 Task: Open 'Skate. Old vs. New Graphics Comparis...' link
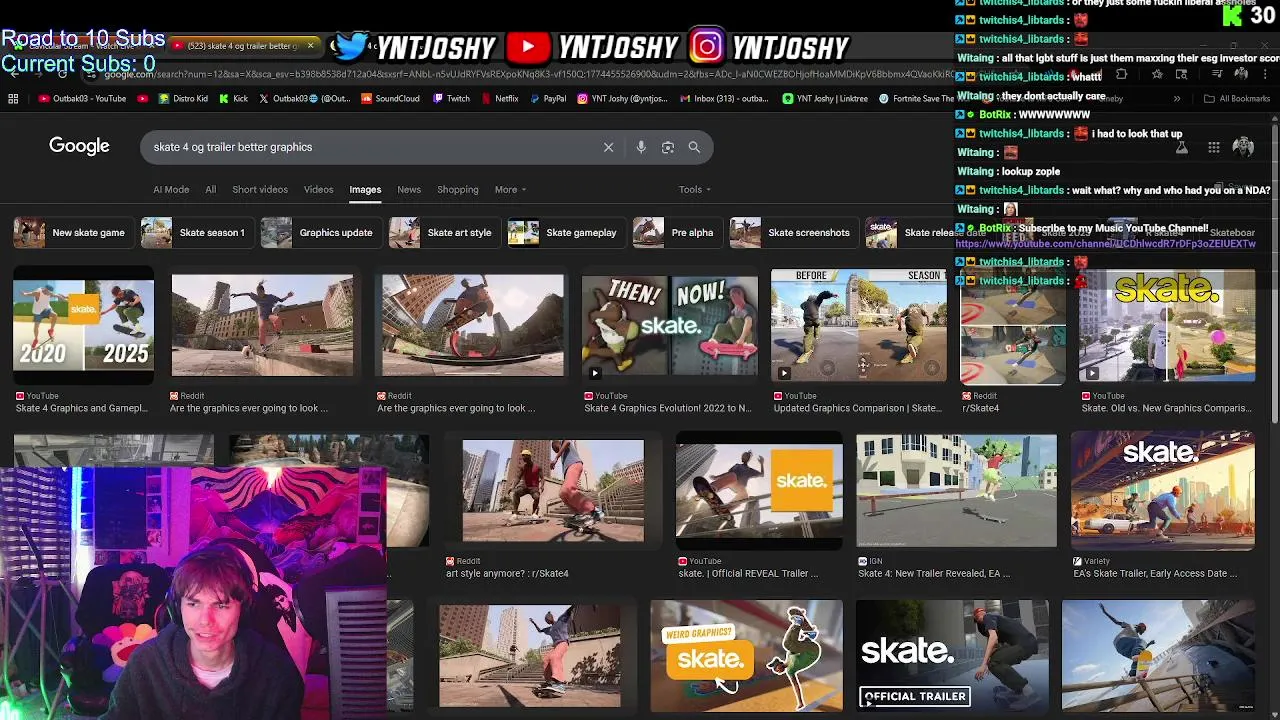[x=1166, y=408]
